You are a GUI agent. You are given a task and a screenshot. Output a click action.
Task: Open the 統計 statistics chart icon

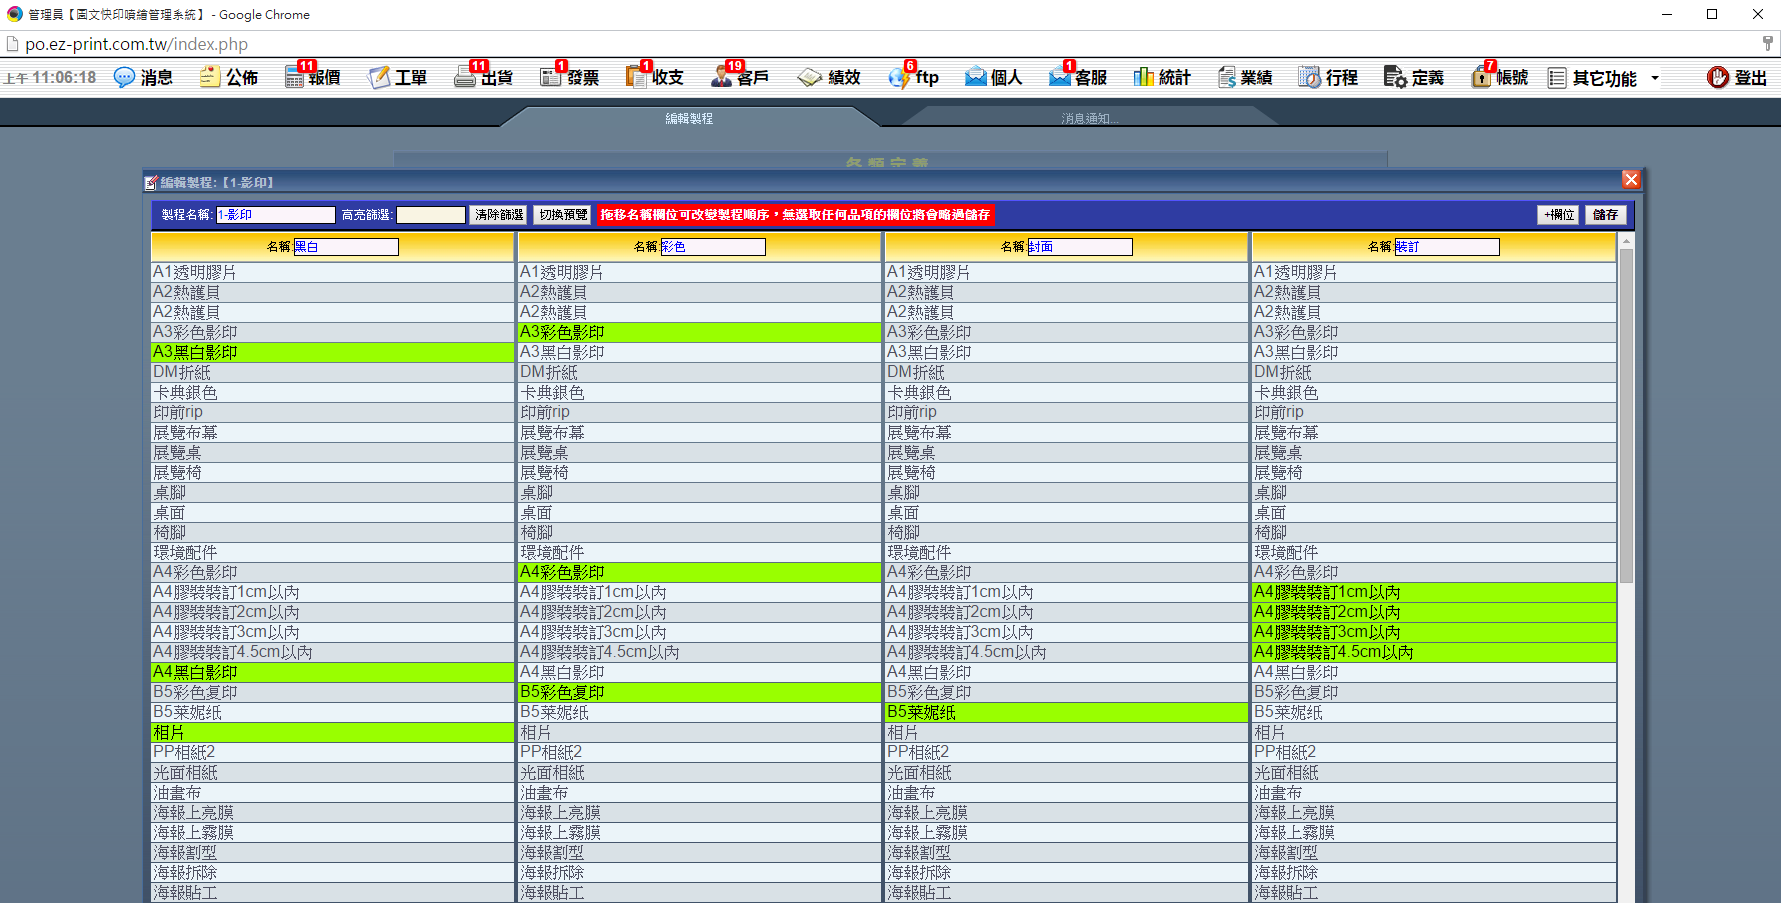tap(1143, 77)
